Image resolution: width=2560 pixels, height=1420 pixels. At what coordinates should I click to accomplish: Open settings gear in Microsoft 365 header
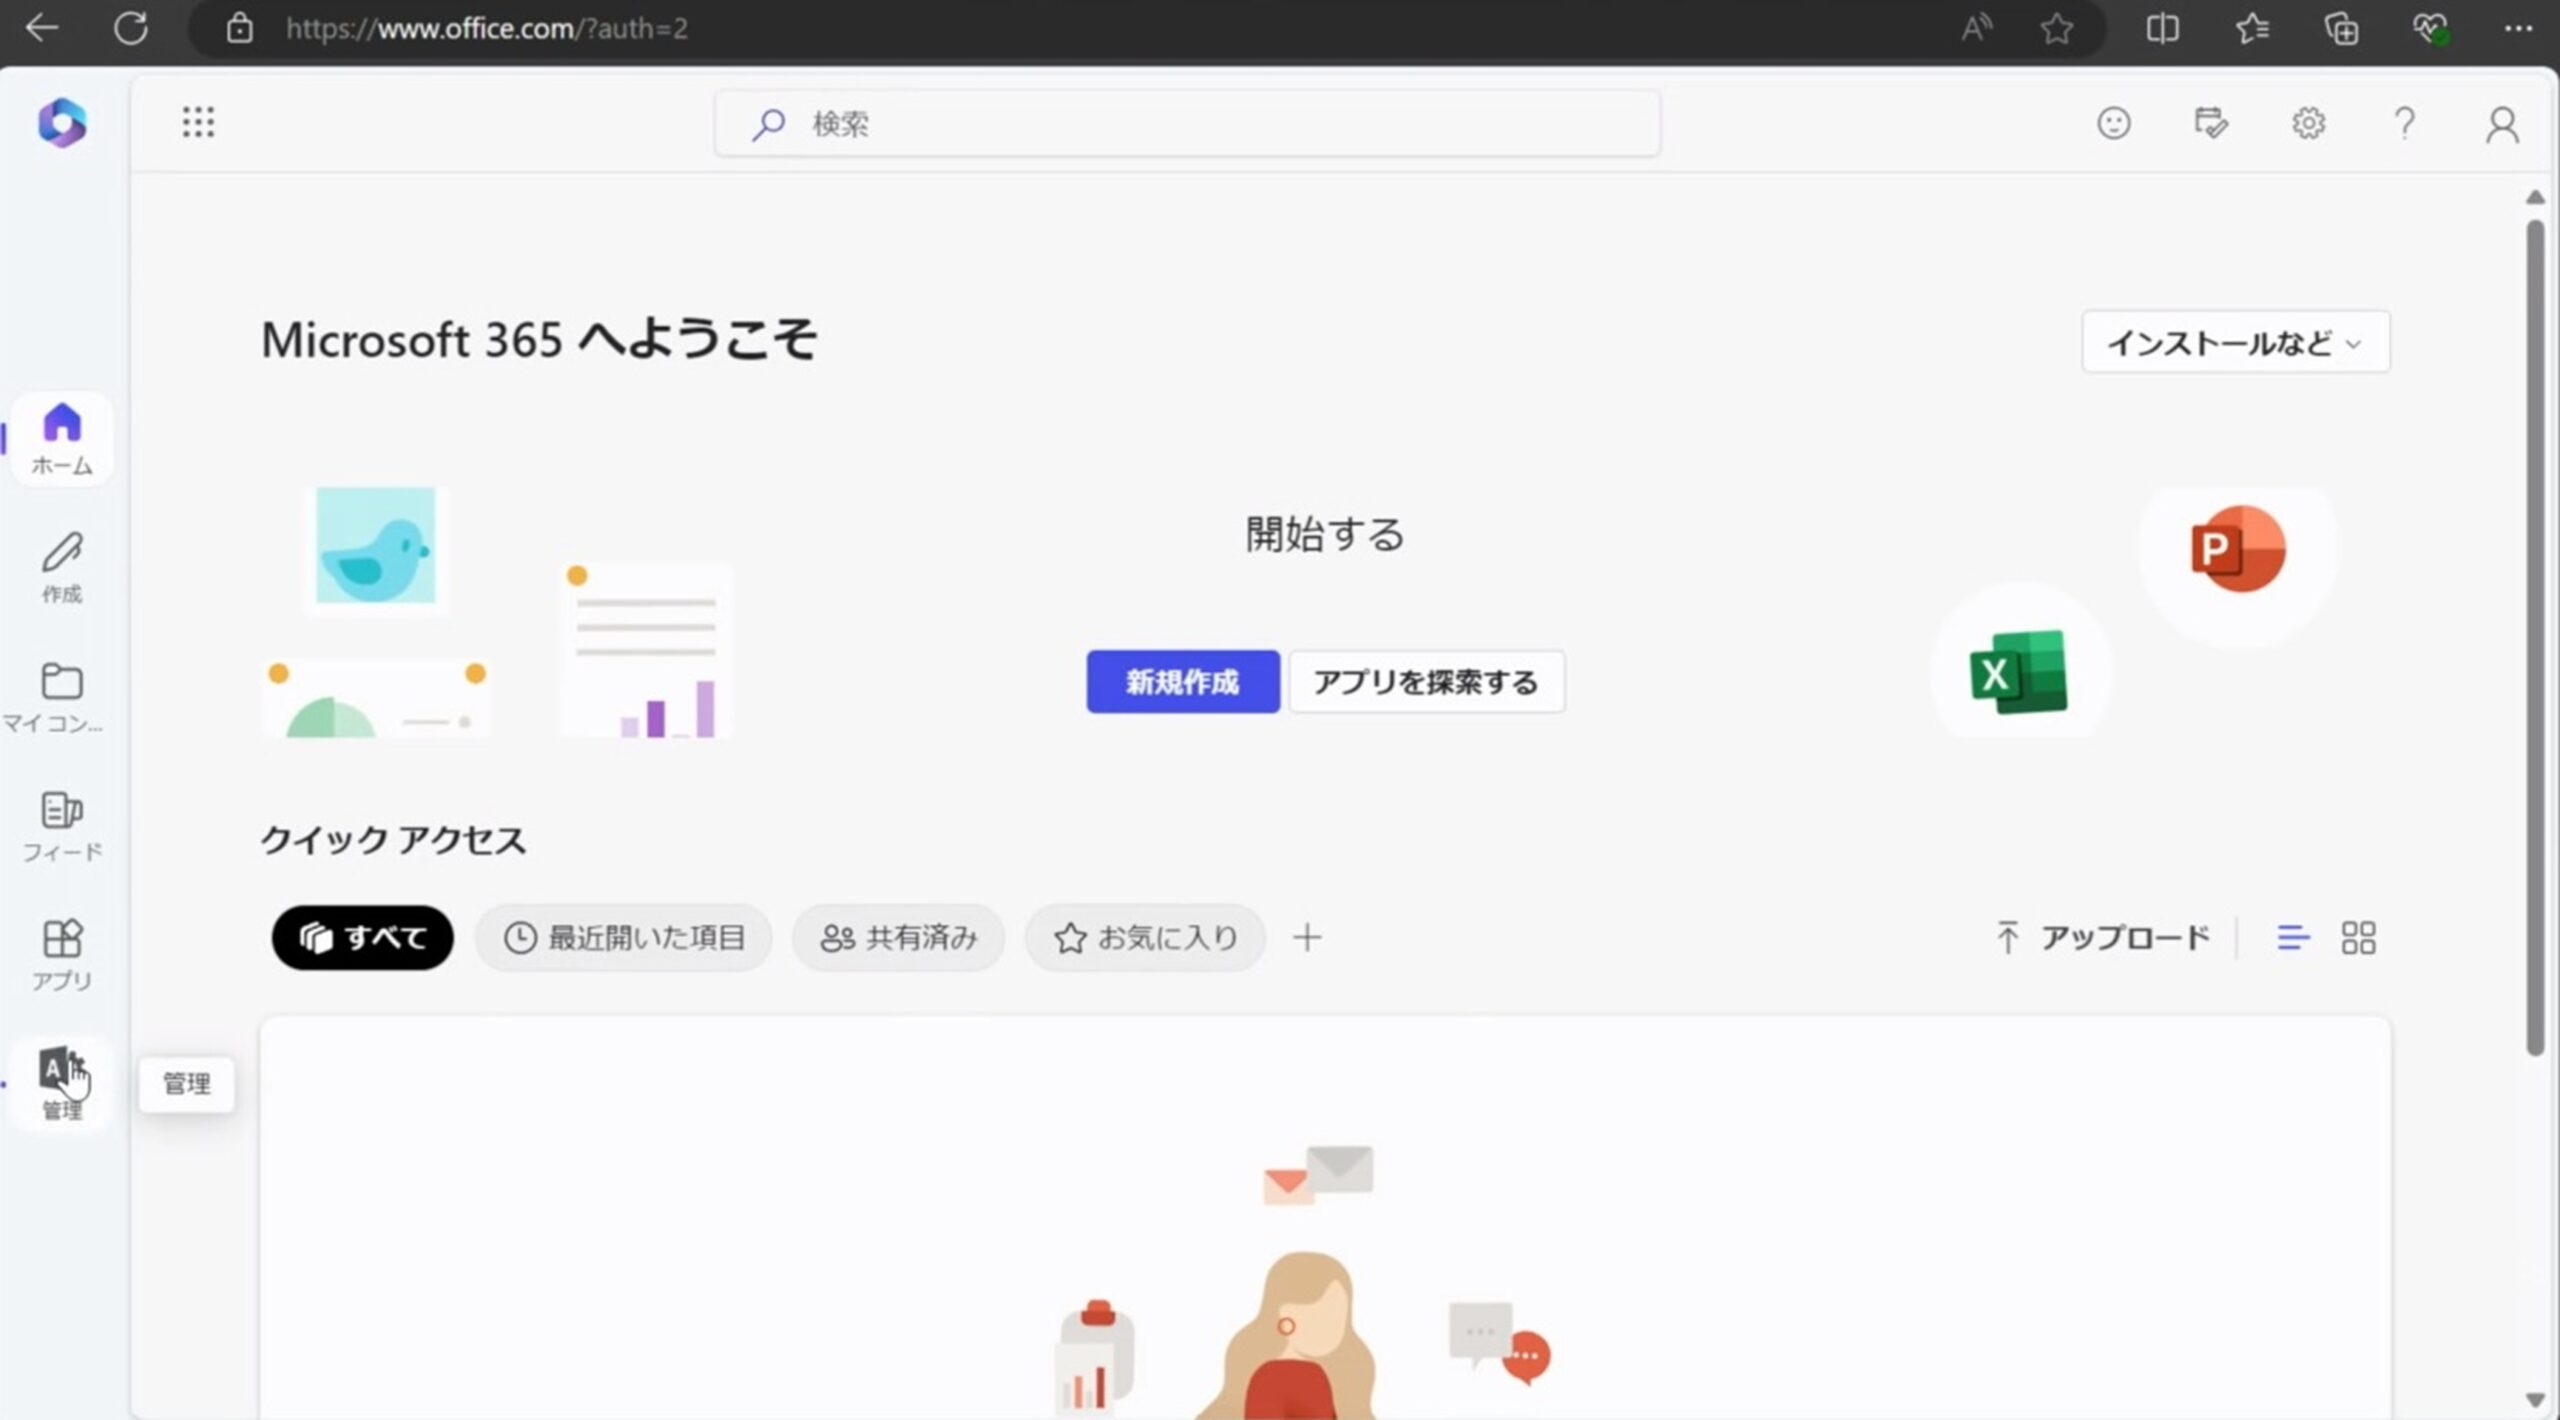[x=2308, y=123]
